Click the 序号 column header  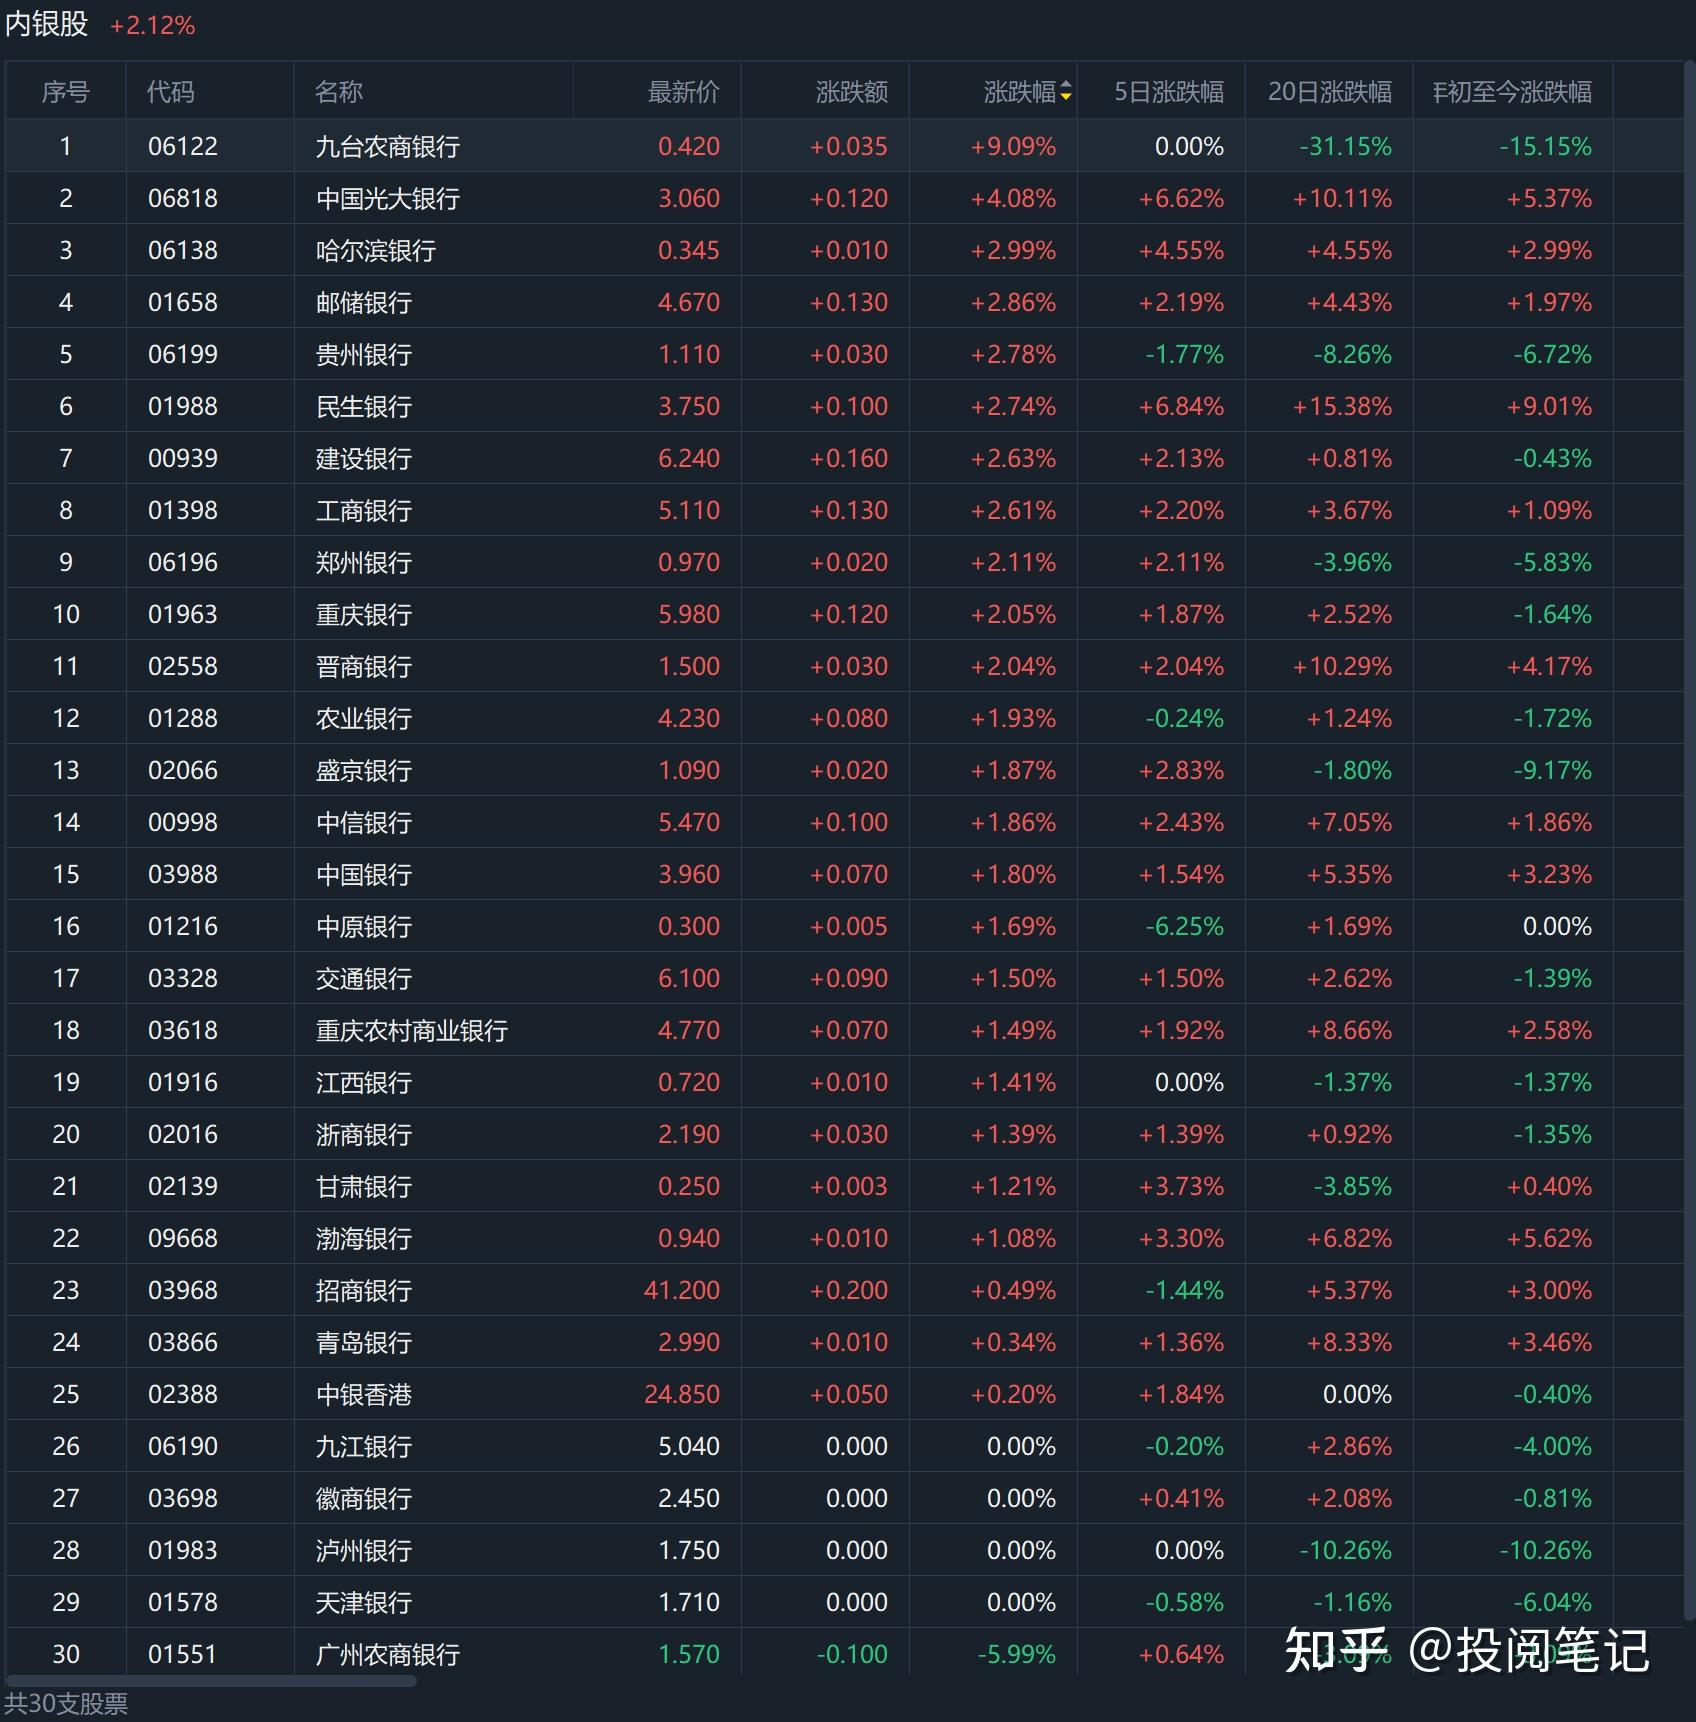click(x=66, y=92)
